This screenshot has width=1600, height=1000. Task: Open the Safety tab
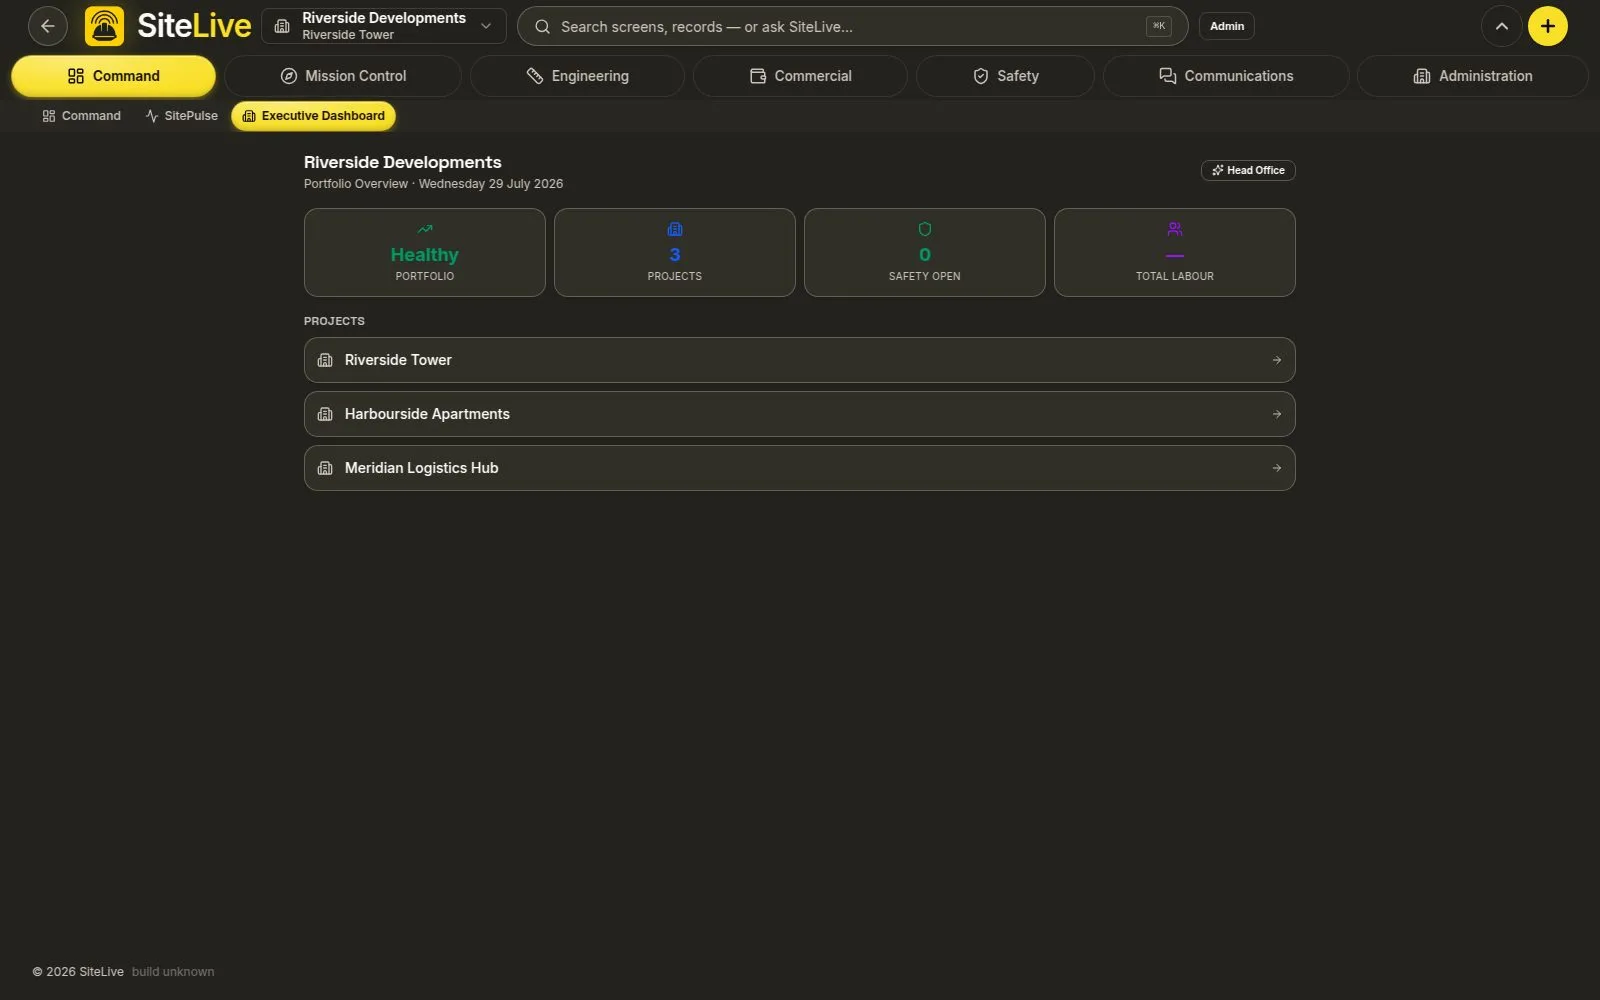1005,76
